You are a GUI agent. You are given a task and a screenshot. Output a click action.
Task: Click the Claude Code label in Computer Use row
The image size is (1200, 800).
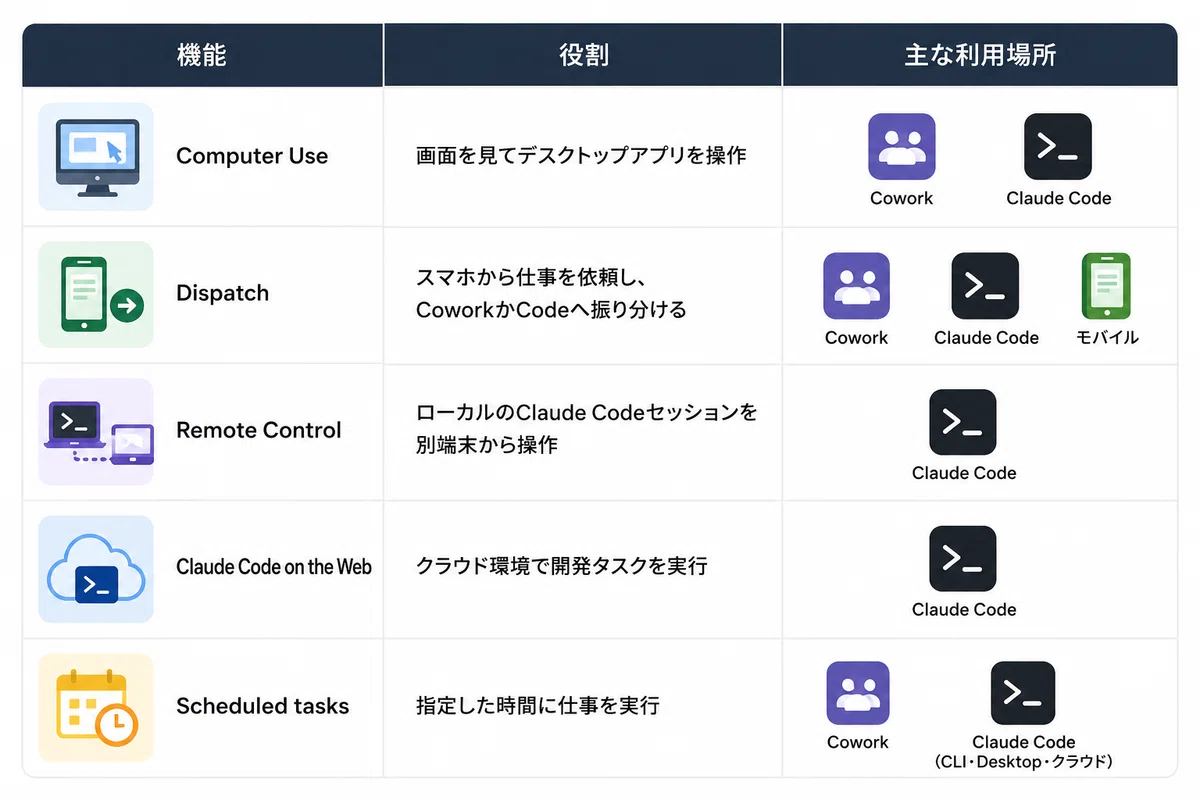coord(1059,198)
